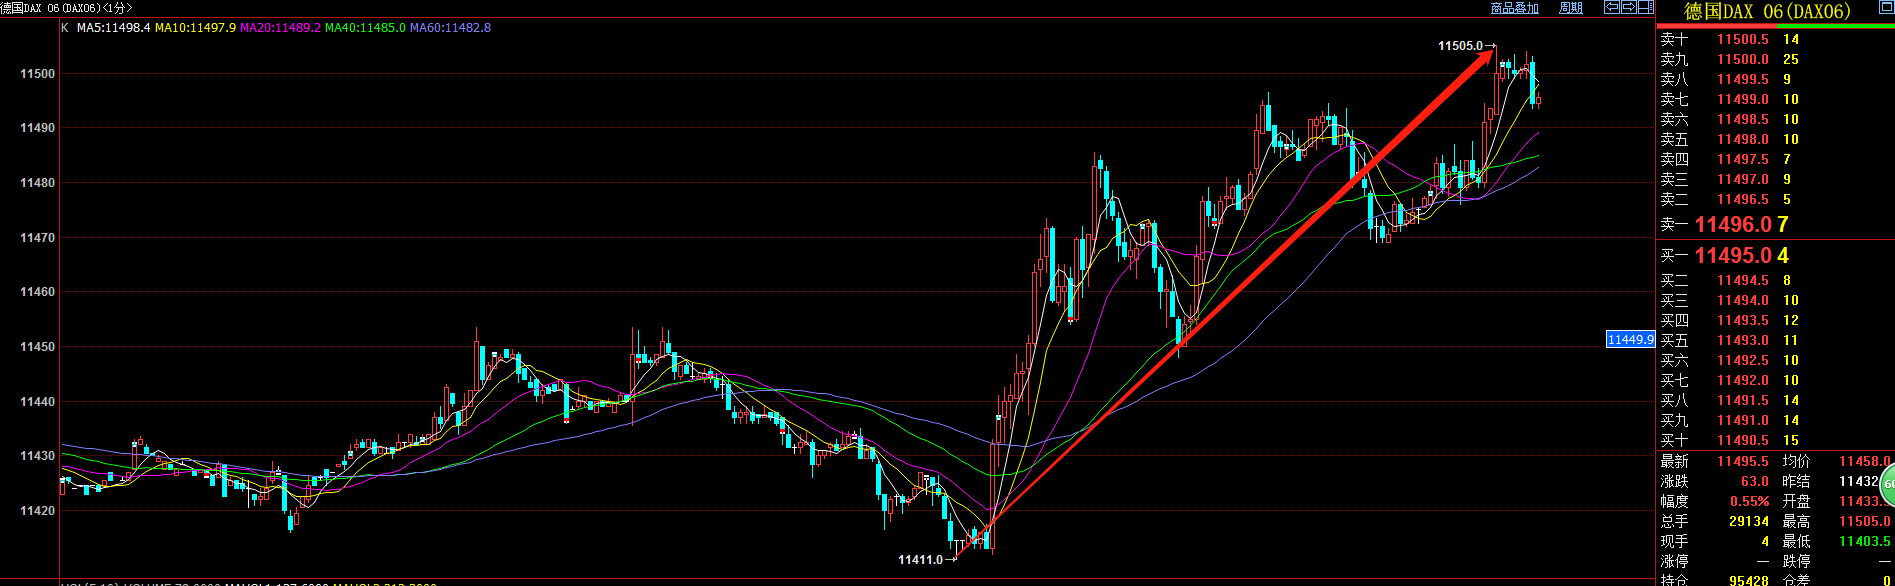The image size is (1895, 586).
Task: Click the 幅度 value 0.55%
Action: click(1750, 501)
